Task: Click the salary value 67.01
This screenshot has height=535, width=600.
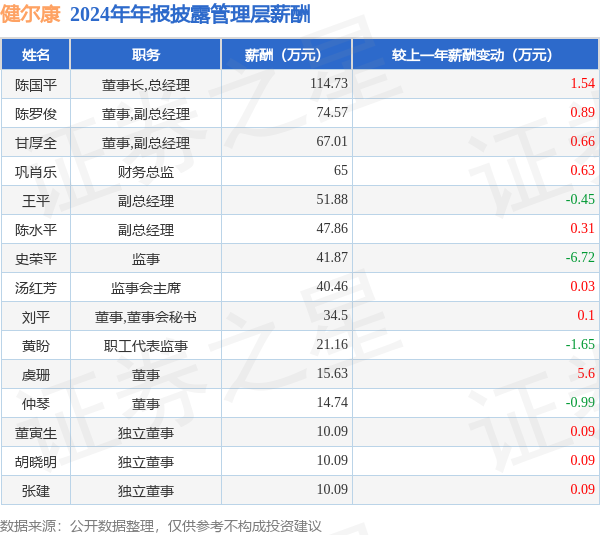Action: point(332,141)
